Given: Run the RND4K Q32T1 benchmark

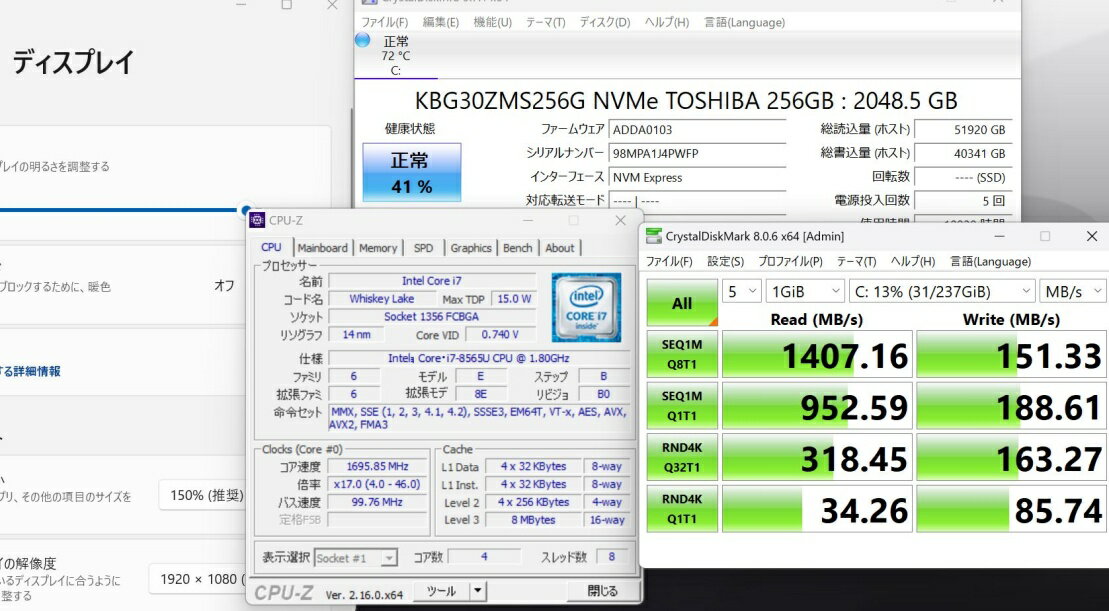Looking at the screenshot, I should [x=682, y=459].
